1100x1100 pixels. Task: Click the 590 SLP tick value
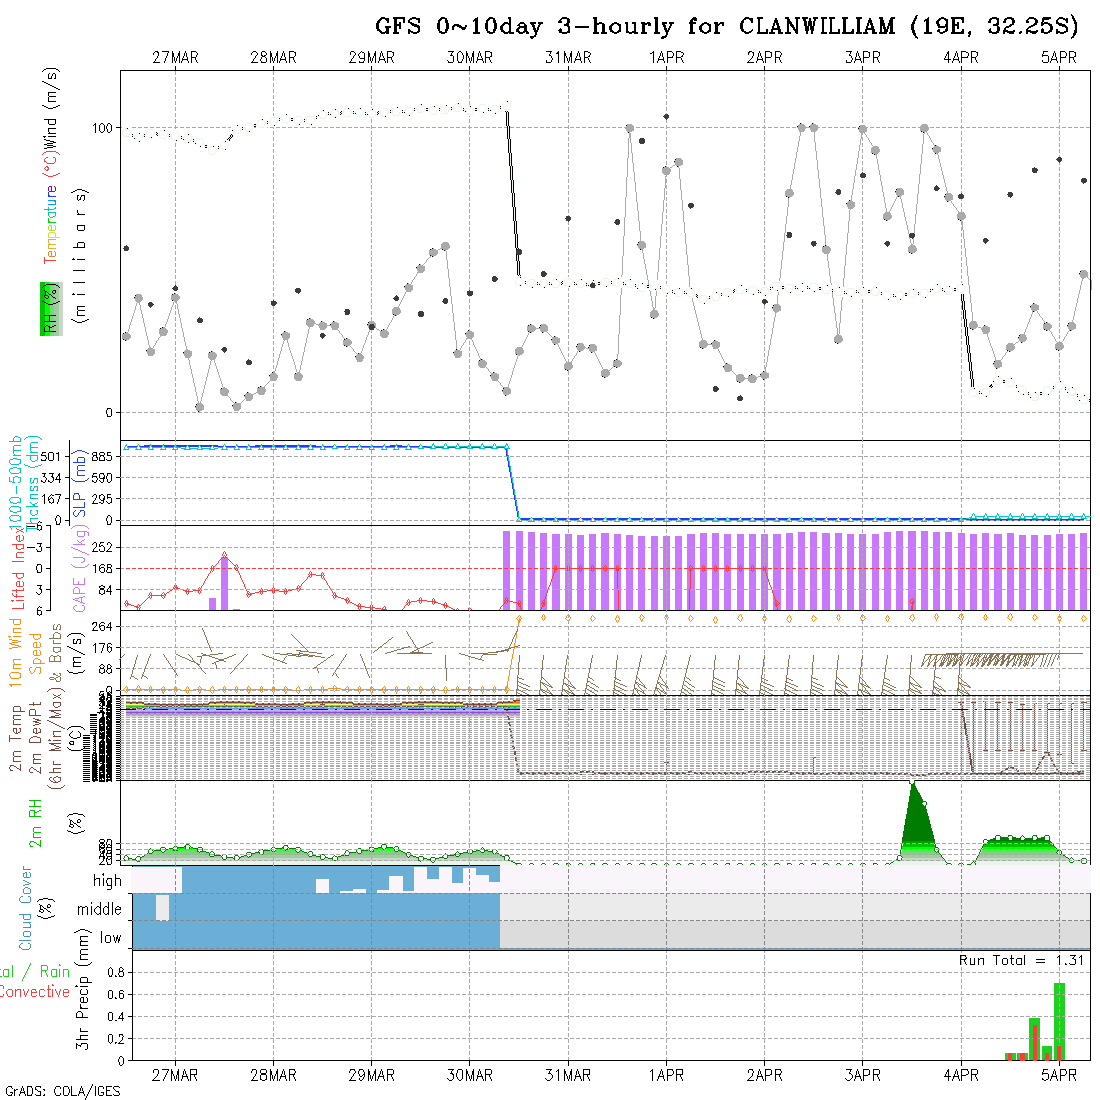point(102,478)
